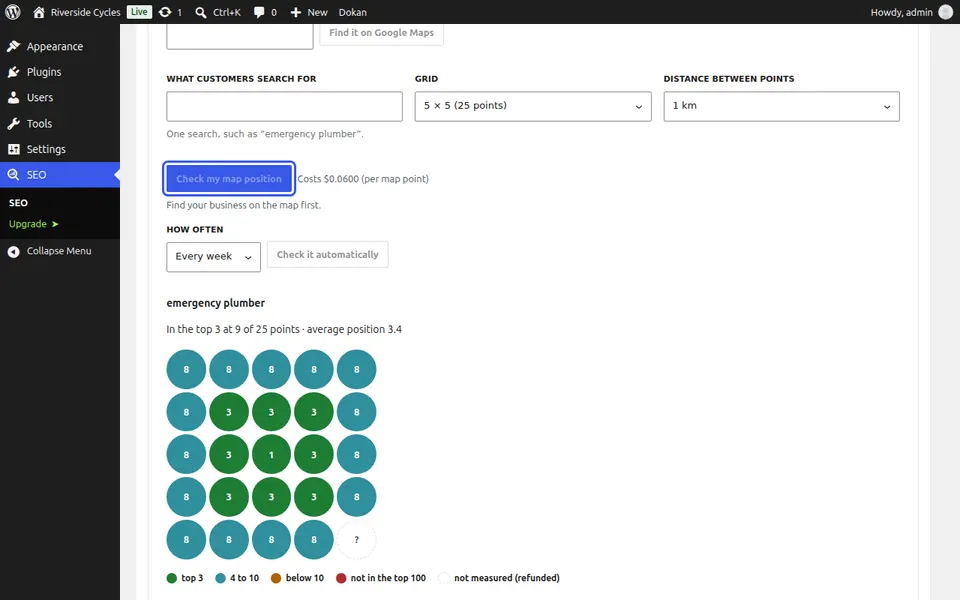This screenshot has width=960, height=600.
Task: Expand the Every week frequency dropdown
Action: tap(213, 257)
